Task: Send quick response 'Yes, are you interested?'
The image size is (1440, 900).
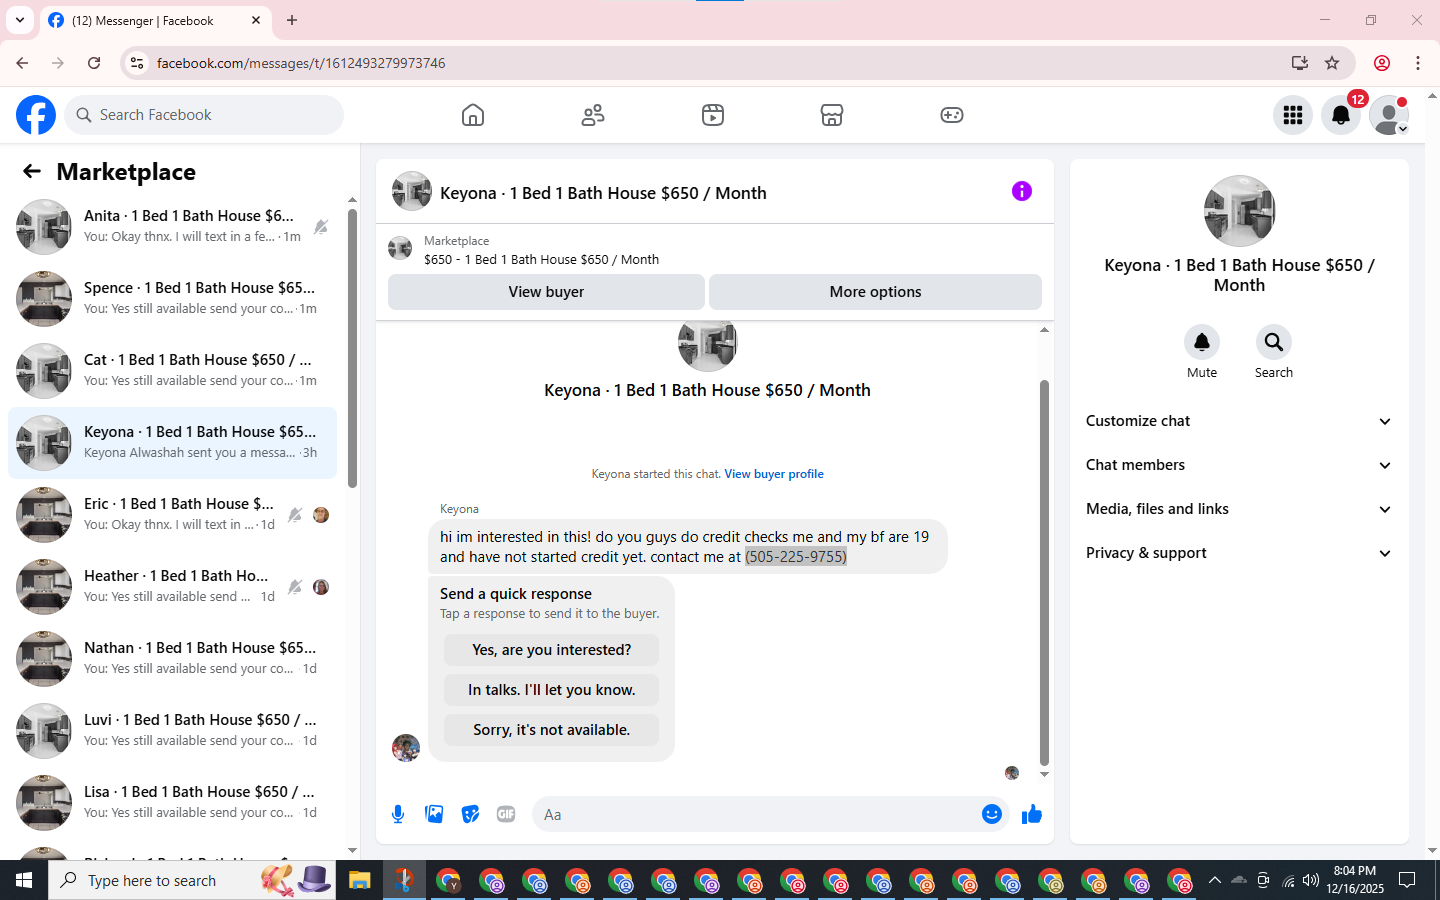Action: (551, 650)
